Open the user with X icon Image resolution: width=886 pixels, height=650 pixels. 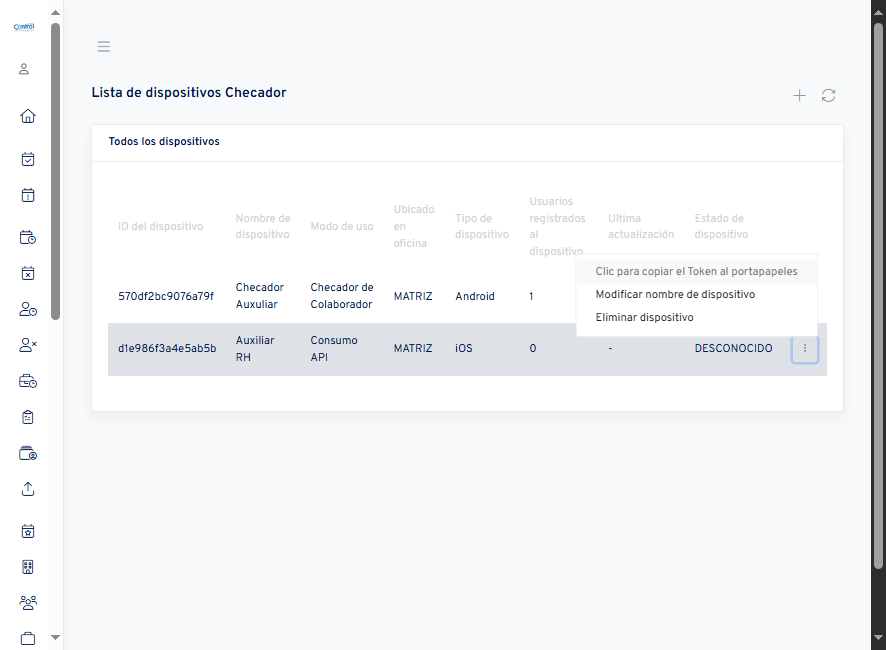[28, 345]
